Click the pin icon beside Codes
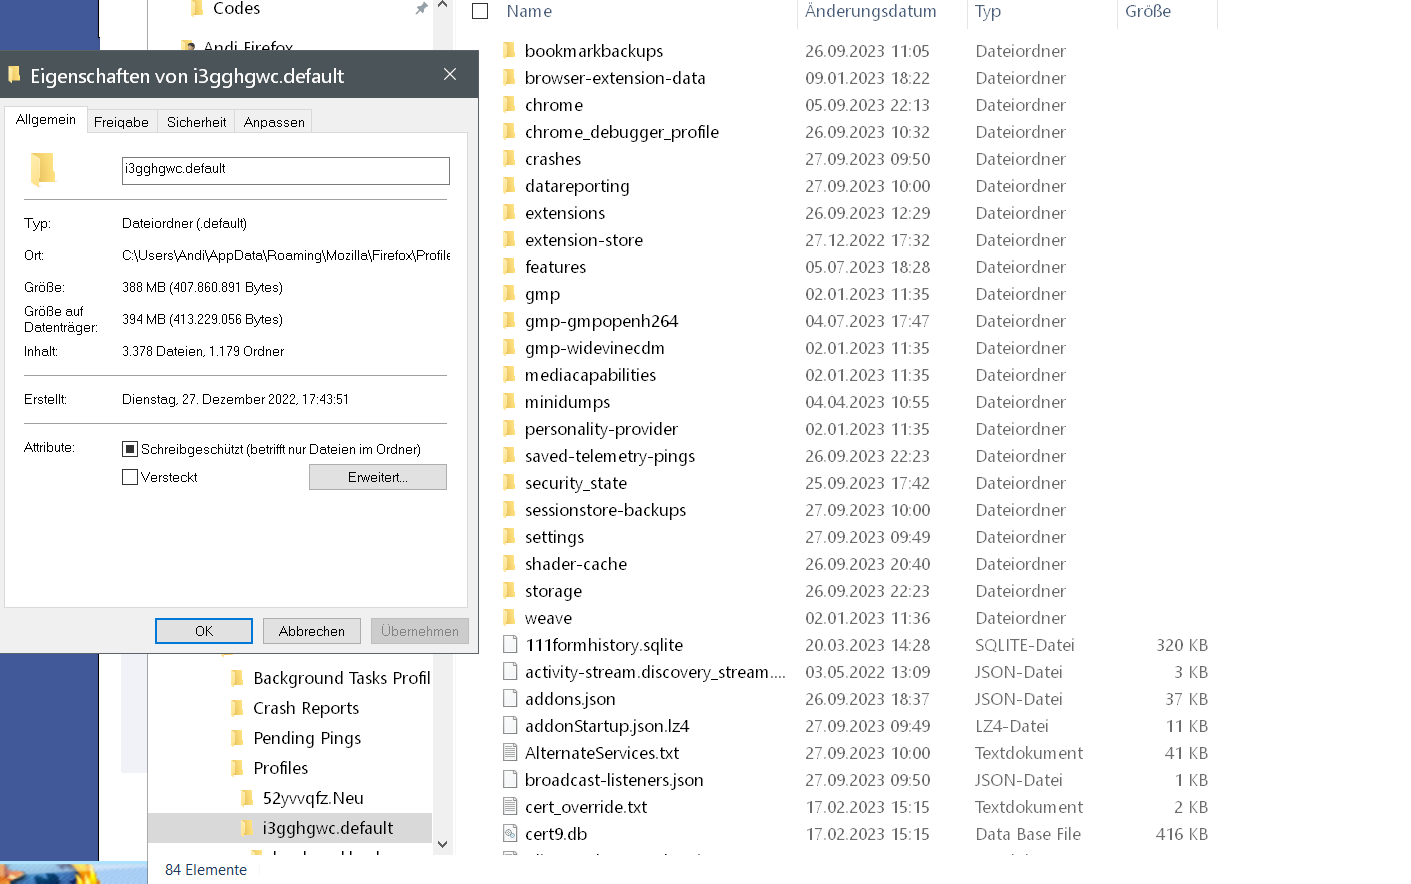1411x884 pixels. [421, 9]
